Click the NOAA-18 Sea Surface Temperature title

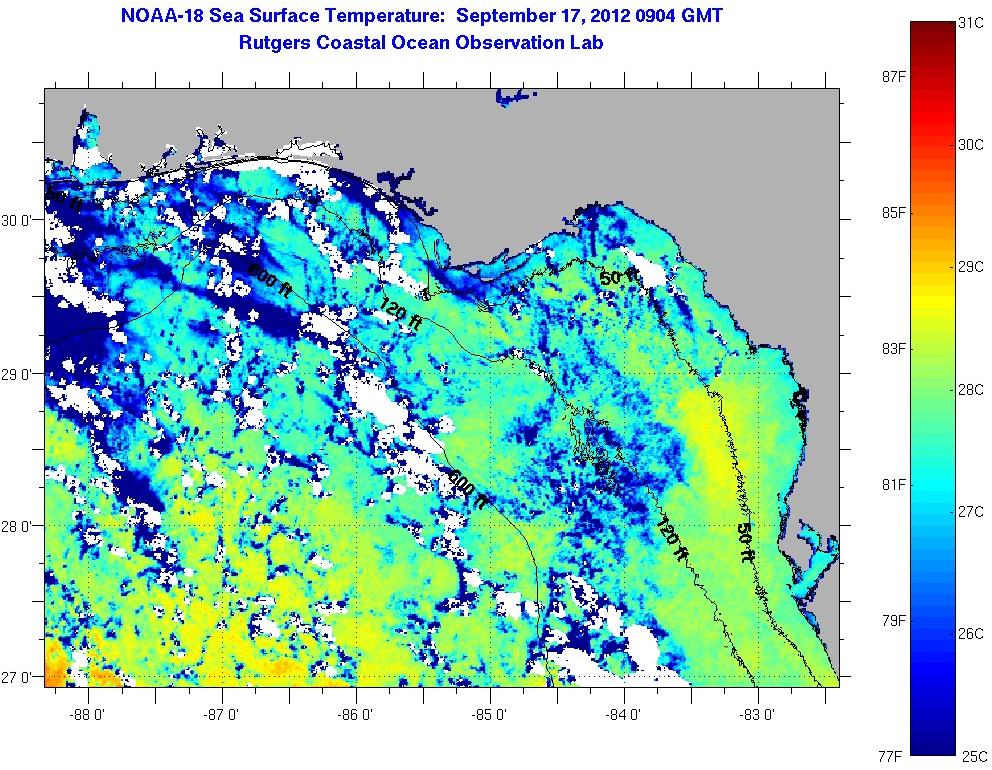tap(421, 17)
